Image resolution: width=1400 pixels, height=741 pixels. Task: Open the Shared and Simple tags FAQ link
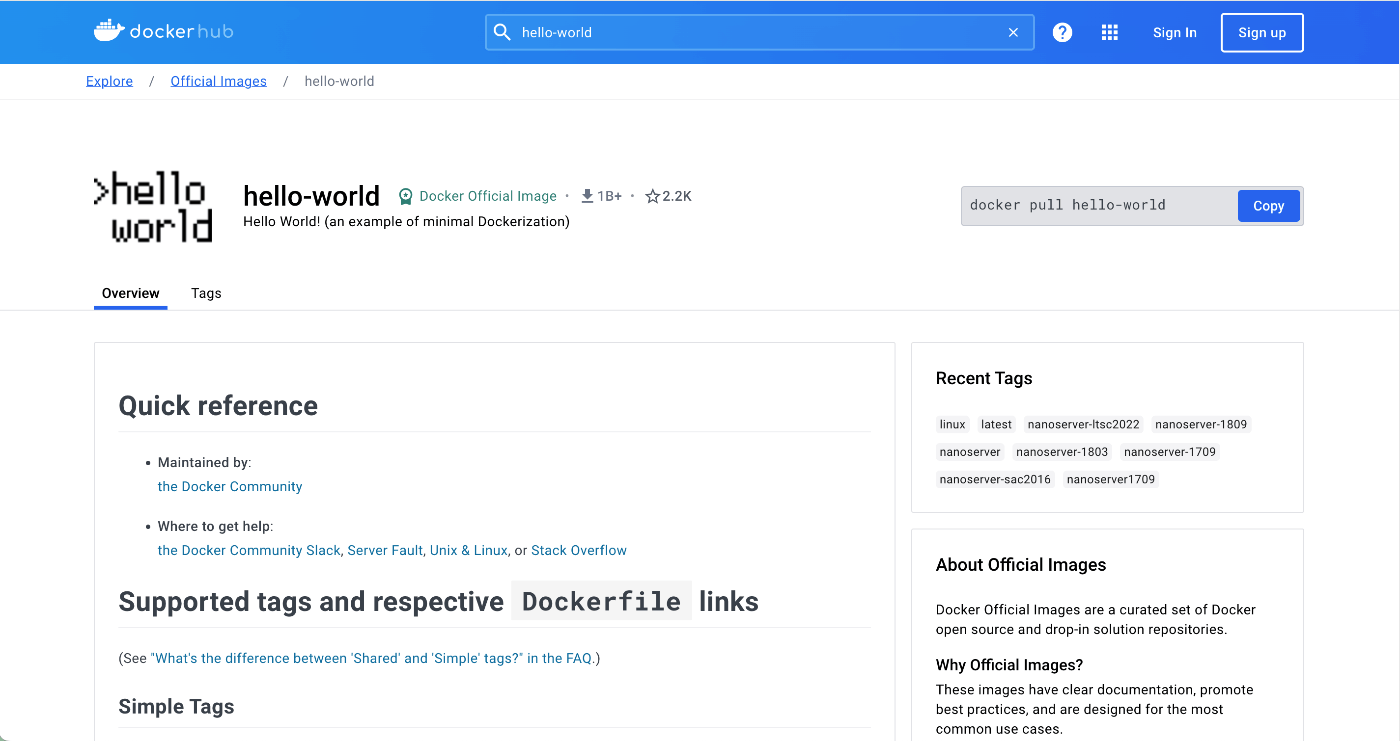(373, 658)
